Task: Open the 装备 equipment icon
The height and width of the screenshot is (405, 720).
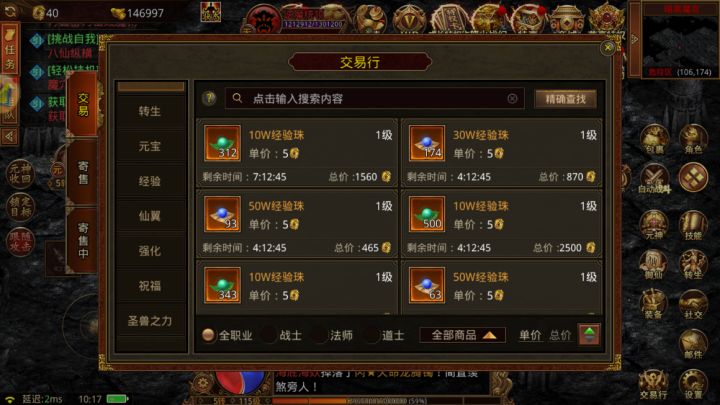Action: [653, 304]
